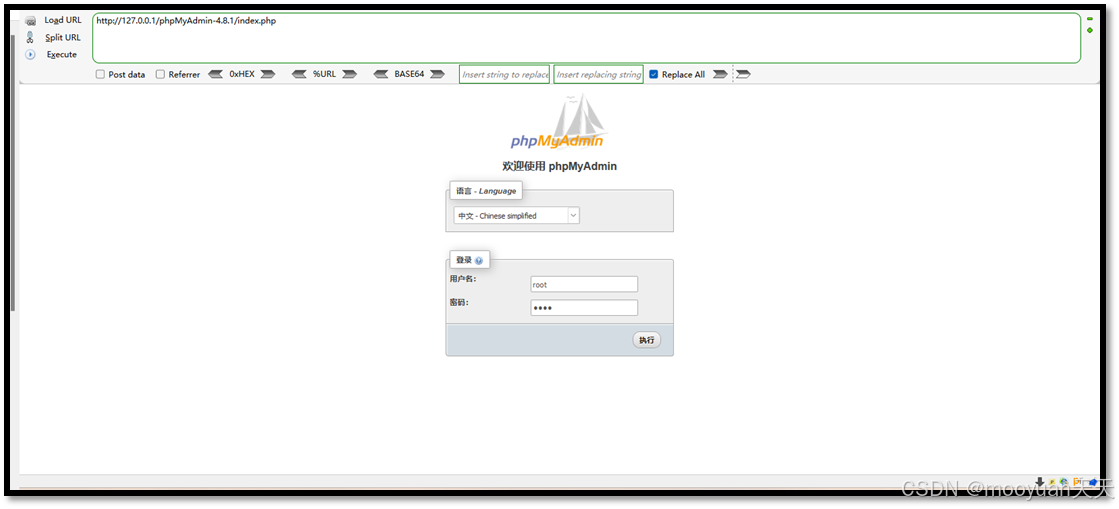Click the left arrow before BASE64
The height and width of the screenshot is (509, 1119).
(381, 74)
